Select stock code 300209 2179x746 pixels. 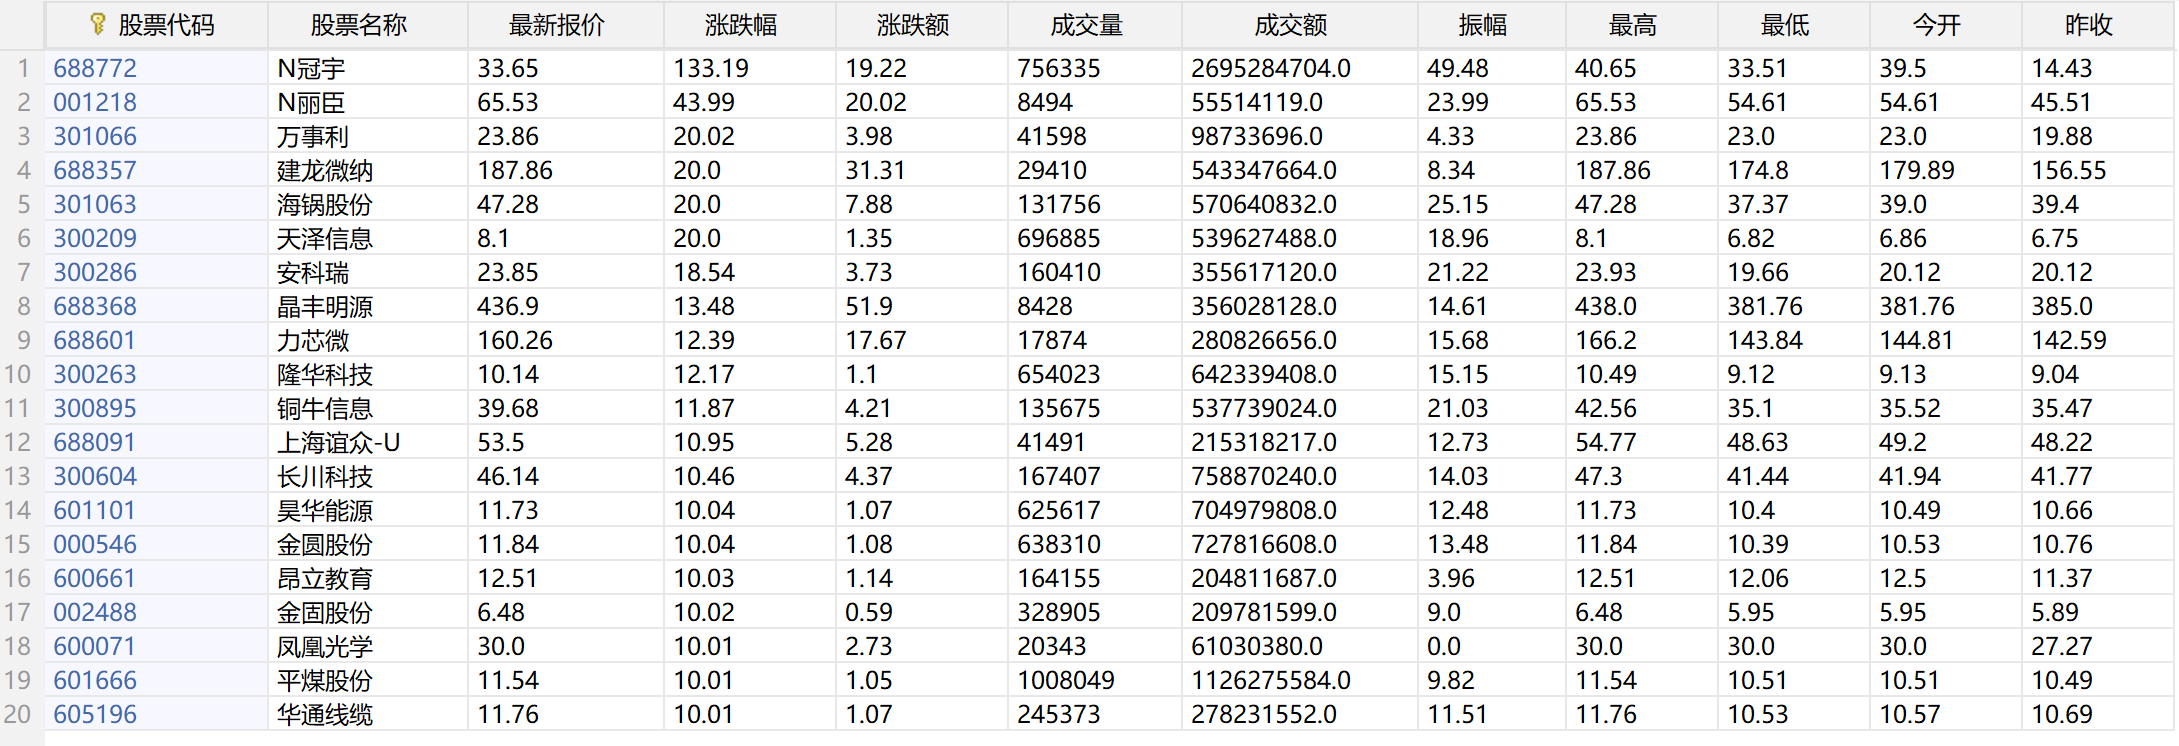pos(95,238)
